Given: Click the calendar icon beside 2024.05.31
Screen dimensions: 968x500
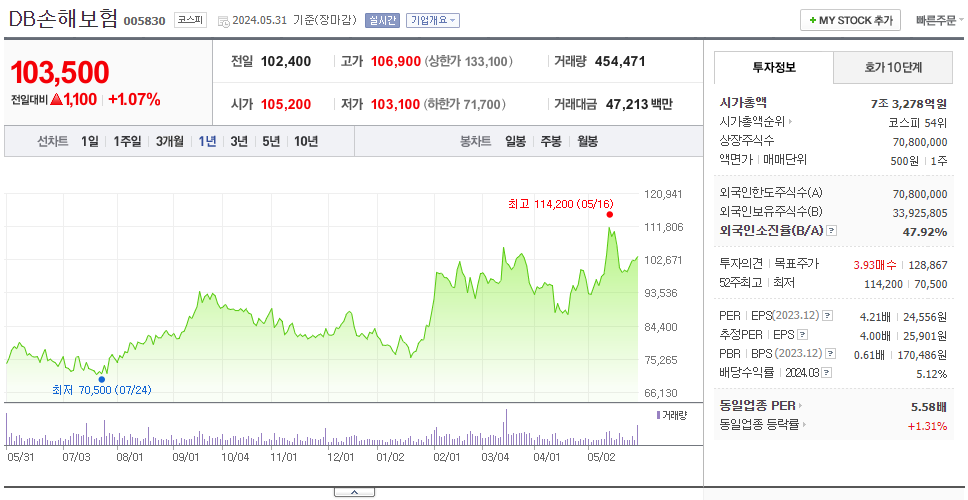Looking at the screenshot, I should coord(223,21).
